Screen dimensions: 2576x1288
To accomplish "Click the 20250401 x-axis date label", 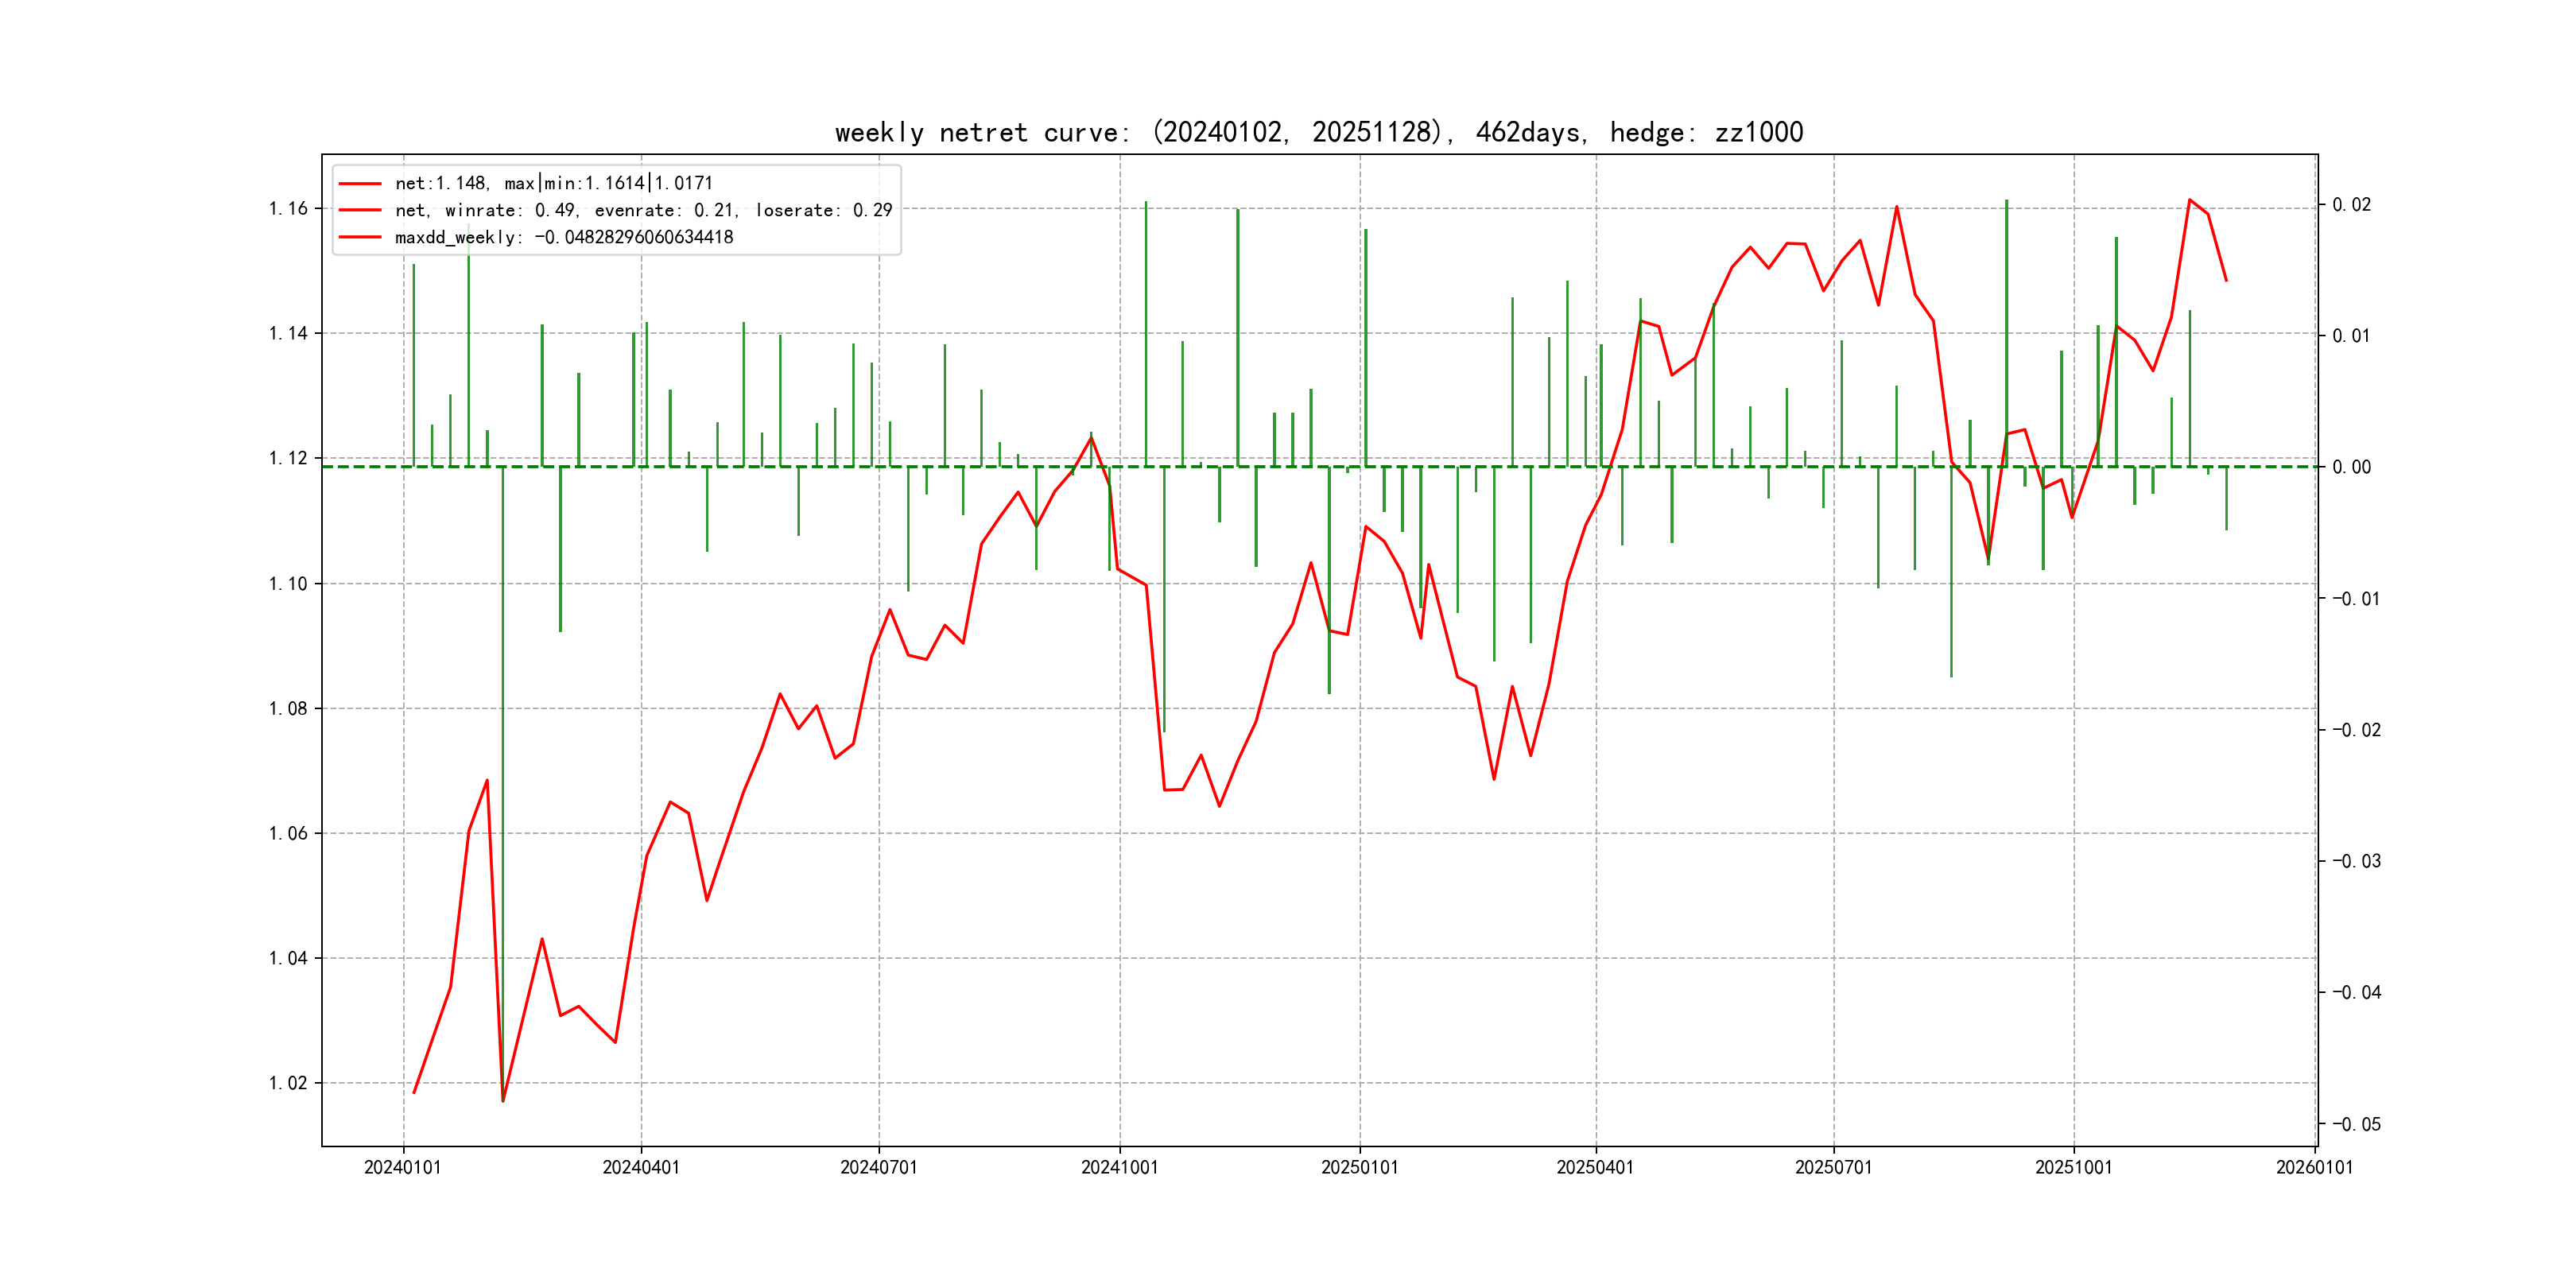I will [1595, 1167].
